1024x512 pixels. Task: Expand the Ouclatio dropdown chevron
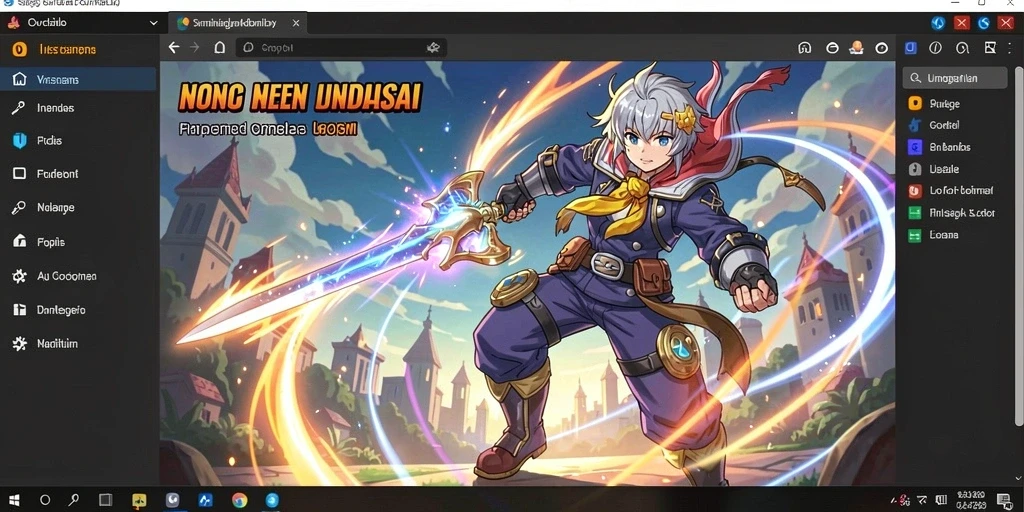coord(153,23)
